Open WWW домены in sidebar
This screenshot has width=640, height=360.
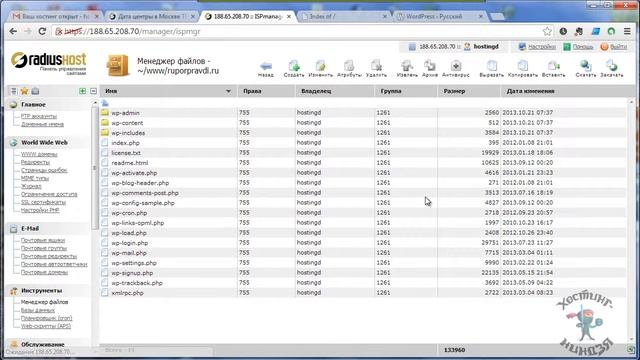click(x=39, y=154)
